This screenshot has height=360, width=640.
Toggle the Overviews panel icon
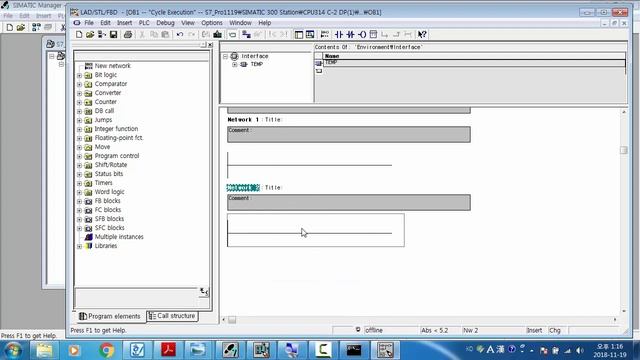299,35
